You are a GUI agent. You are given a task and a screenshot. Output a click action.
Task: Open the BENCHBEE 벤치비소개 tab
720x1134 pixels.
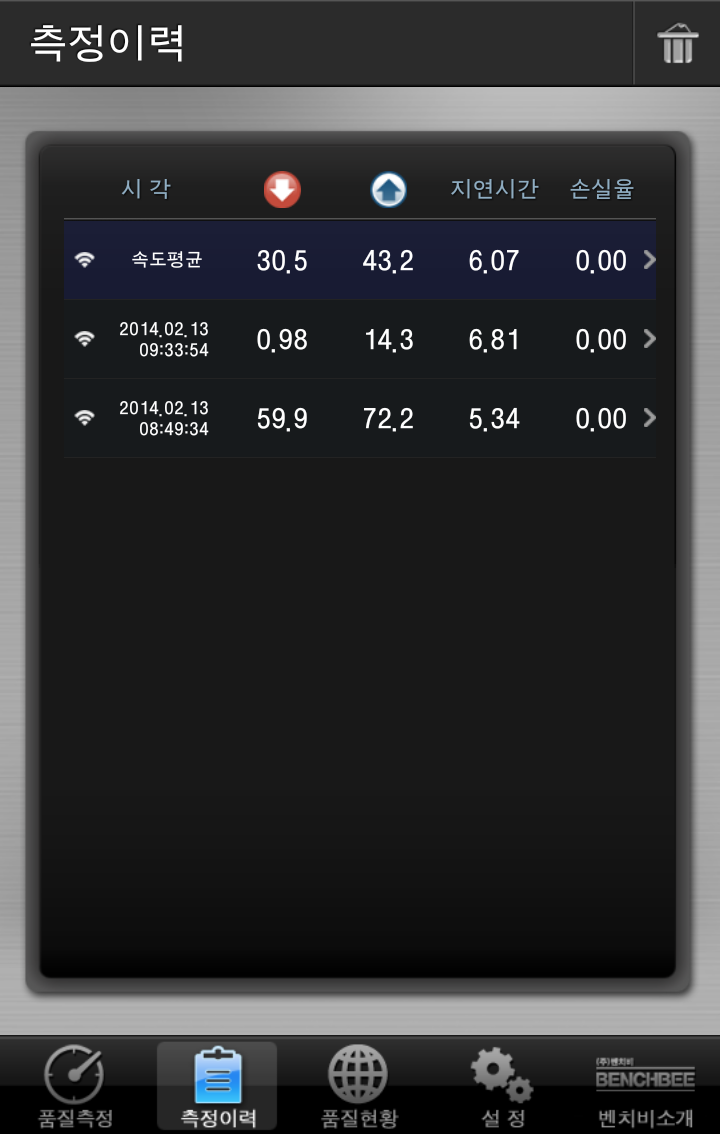(x=645, y=1086)
